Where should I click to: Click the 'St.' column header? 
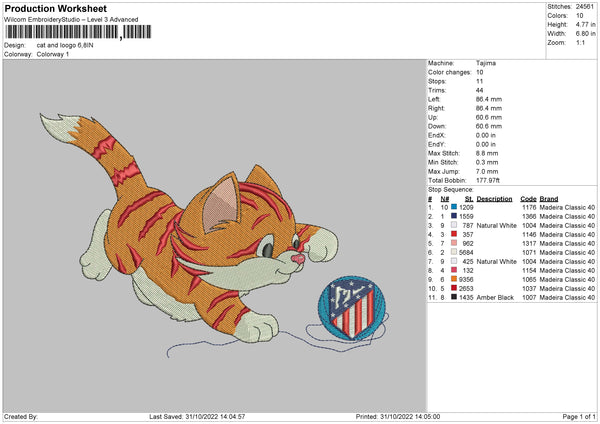tap(469, 199)
